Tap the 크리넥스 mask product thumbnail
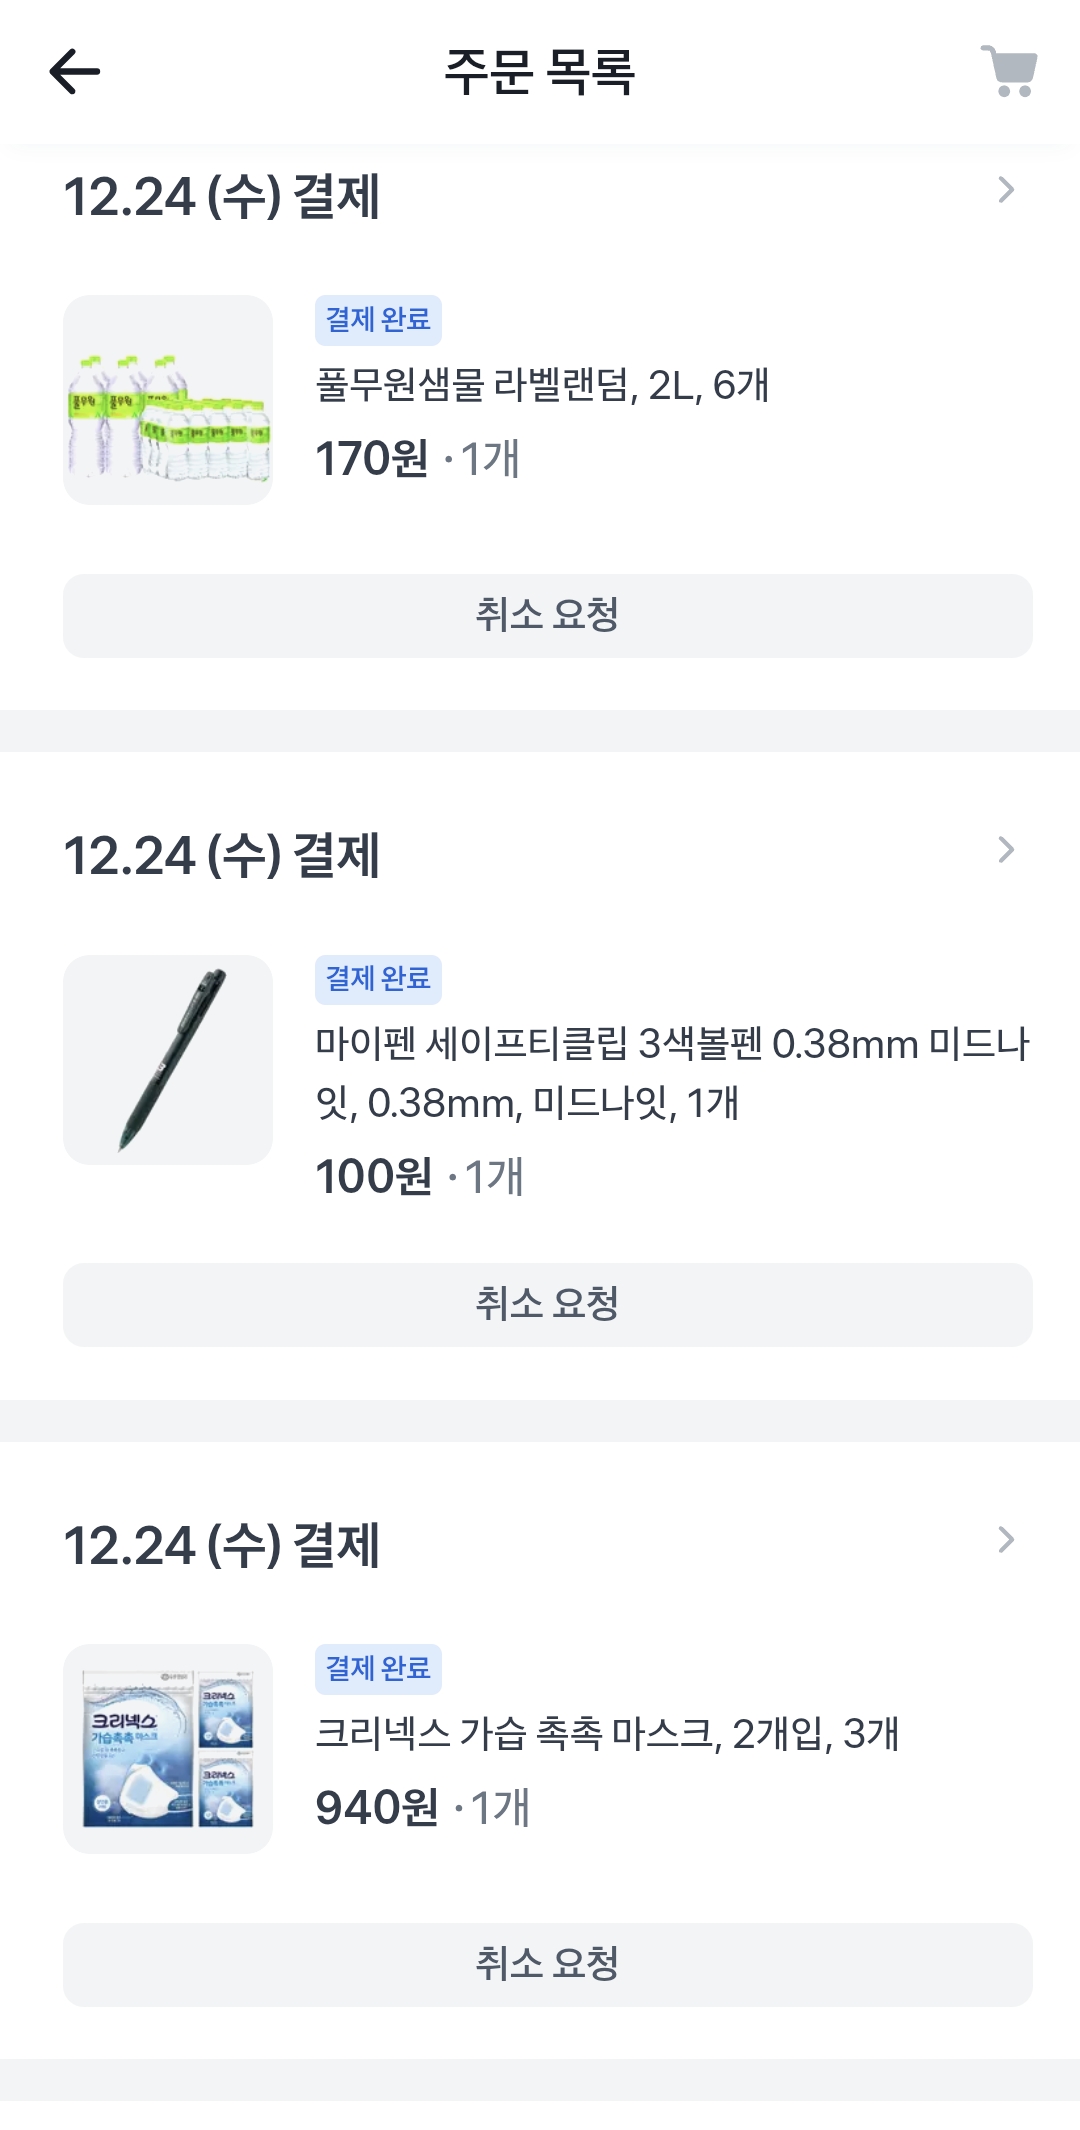Screen dimensions: 1080x2130 (x=168, y=1749)
